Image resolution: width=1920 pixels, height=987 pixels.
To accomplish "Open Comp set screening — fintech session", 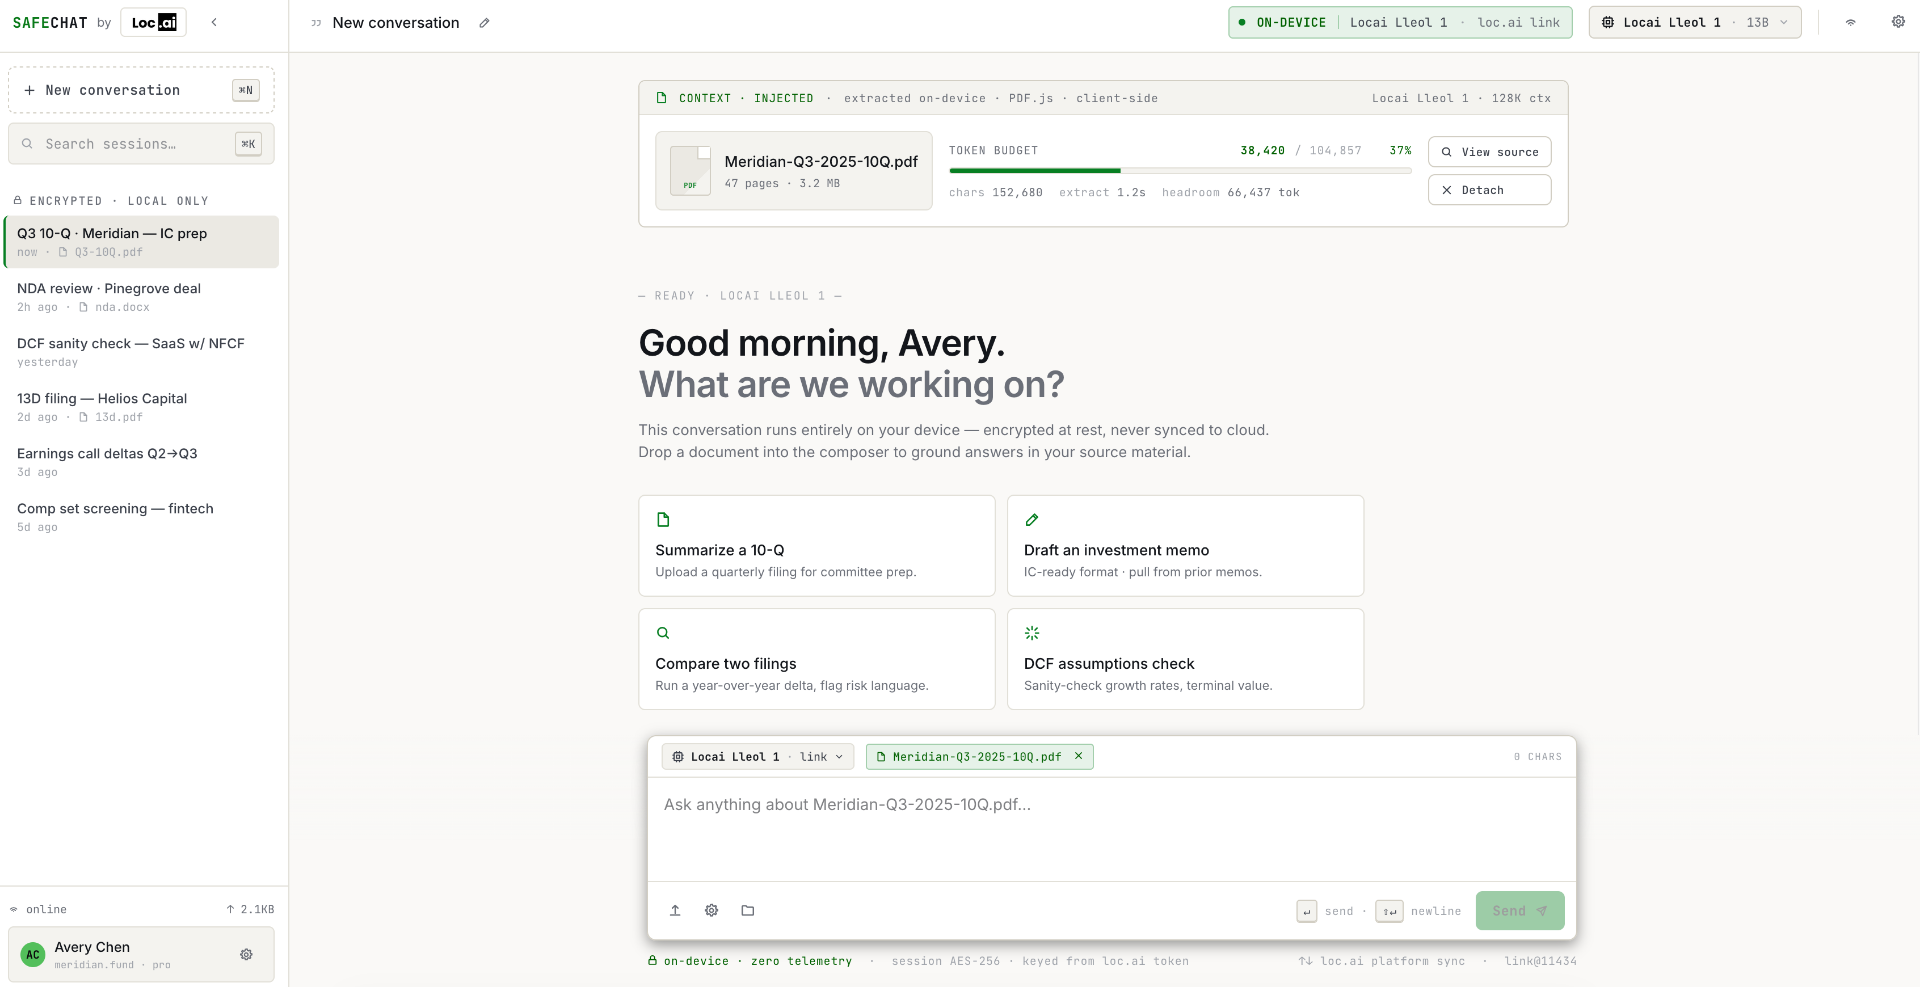I will pyautogui.click(x=141, y=517).
